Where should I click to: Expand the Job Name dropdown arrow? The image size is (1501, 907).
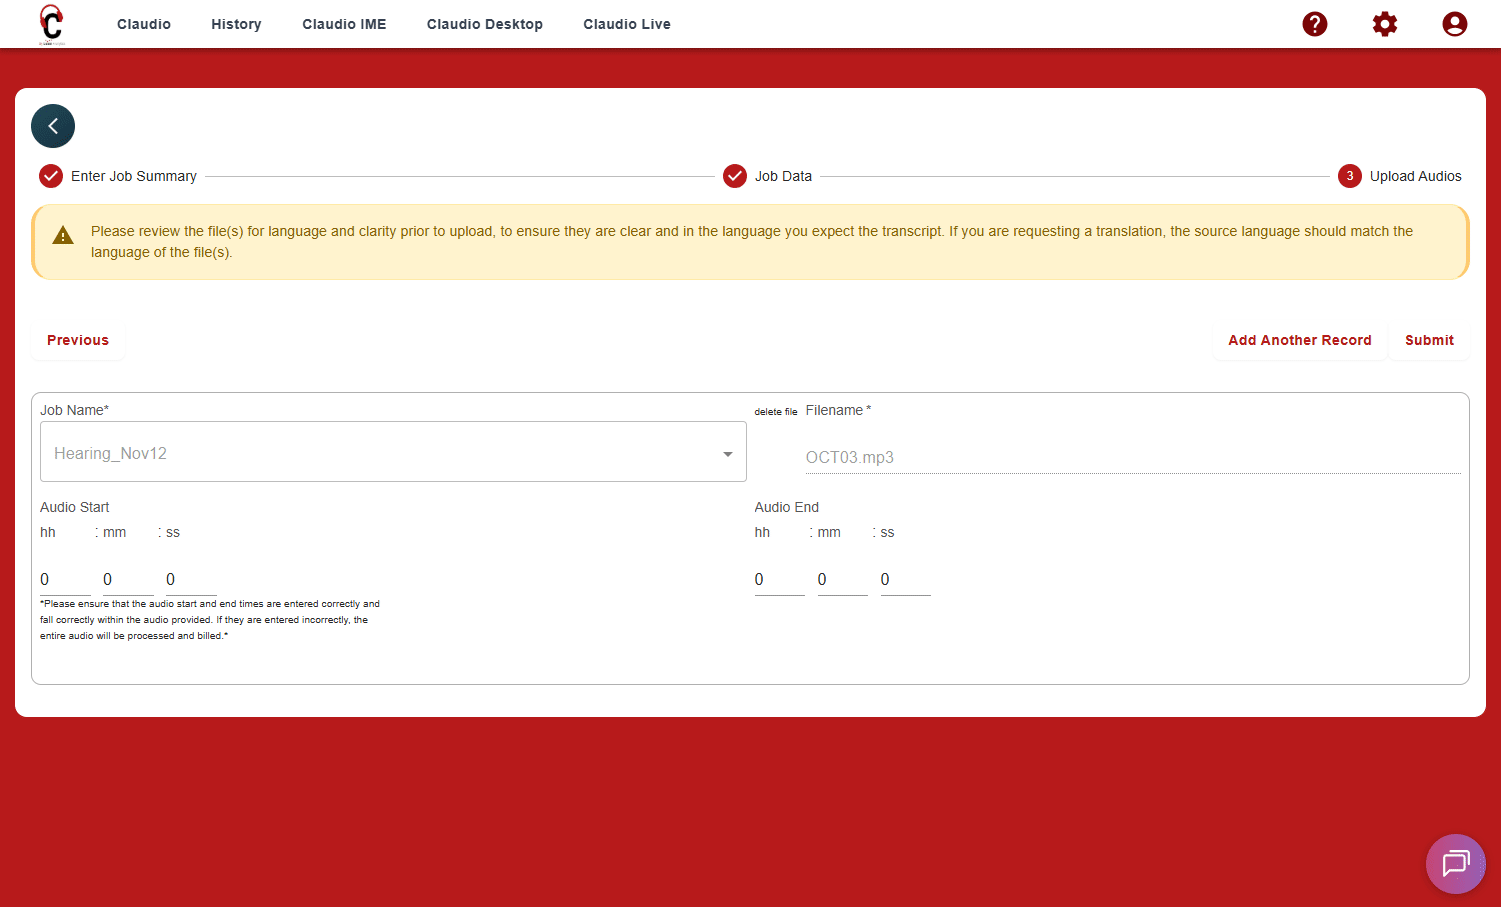pyautogui.click(x=727, y=454)
